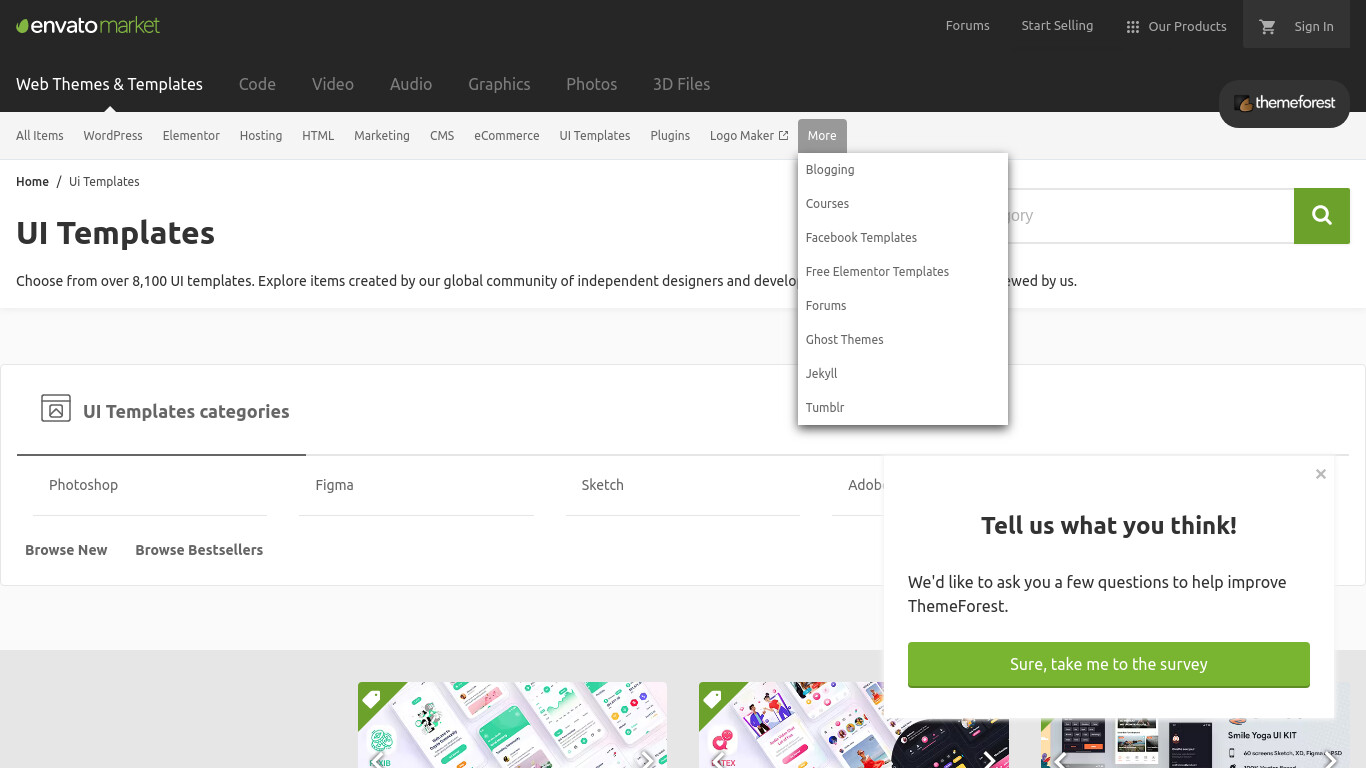The image size is (1366, 768).
Task: Select Free Elementor Templates from dropdown
Action: (903, 272)
